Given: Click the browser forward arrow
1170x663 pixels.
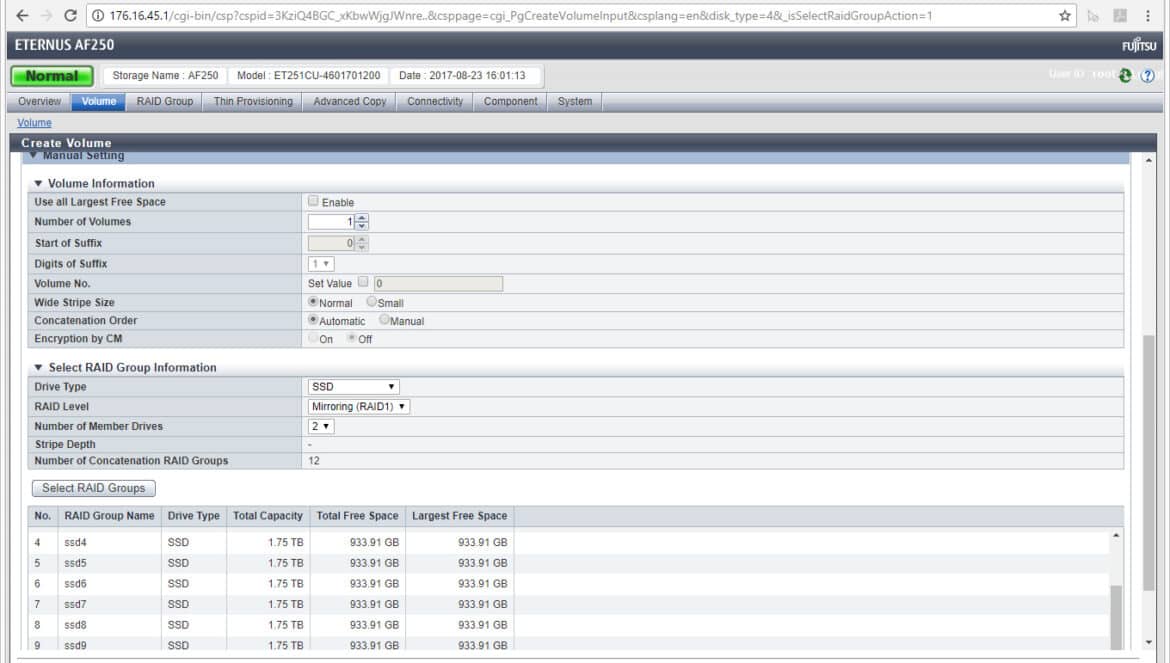Looking at the screenshot, I should pyautogui.click(x=46, y=16).
